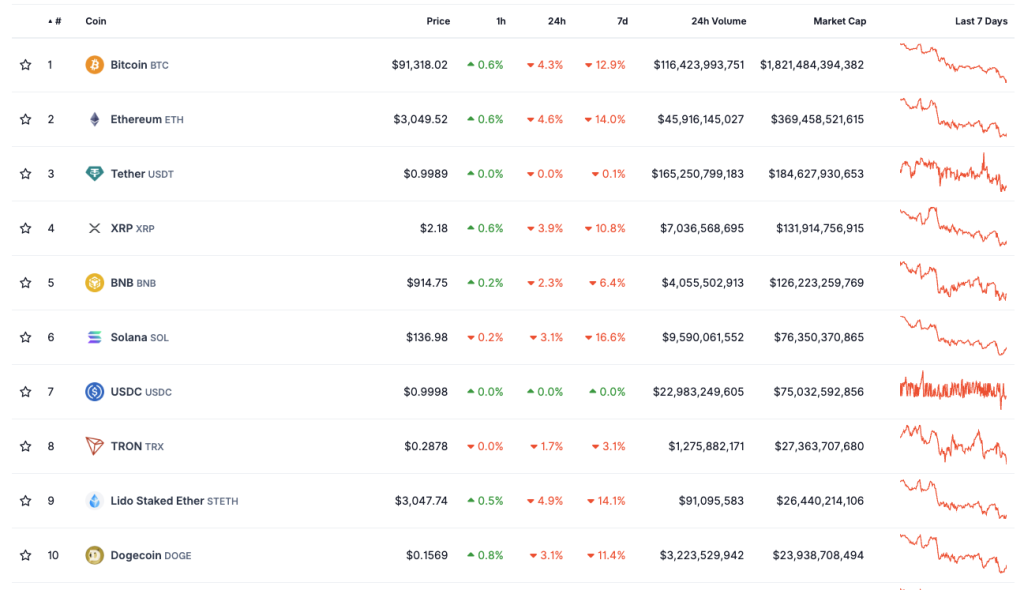Sort table by 7d column header
This screenshot has height=590, width=1024.
(x=622, y=21)
